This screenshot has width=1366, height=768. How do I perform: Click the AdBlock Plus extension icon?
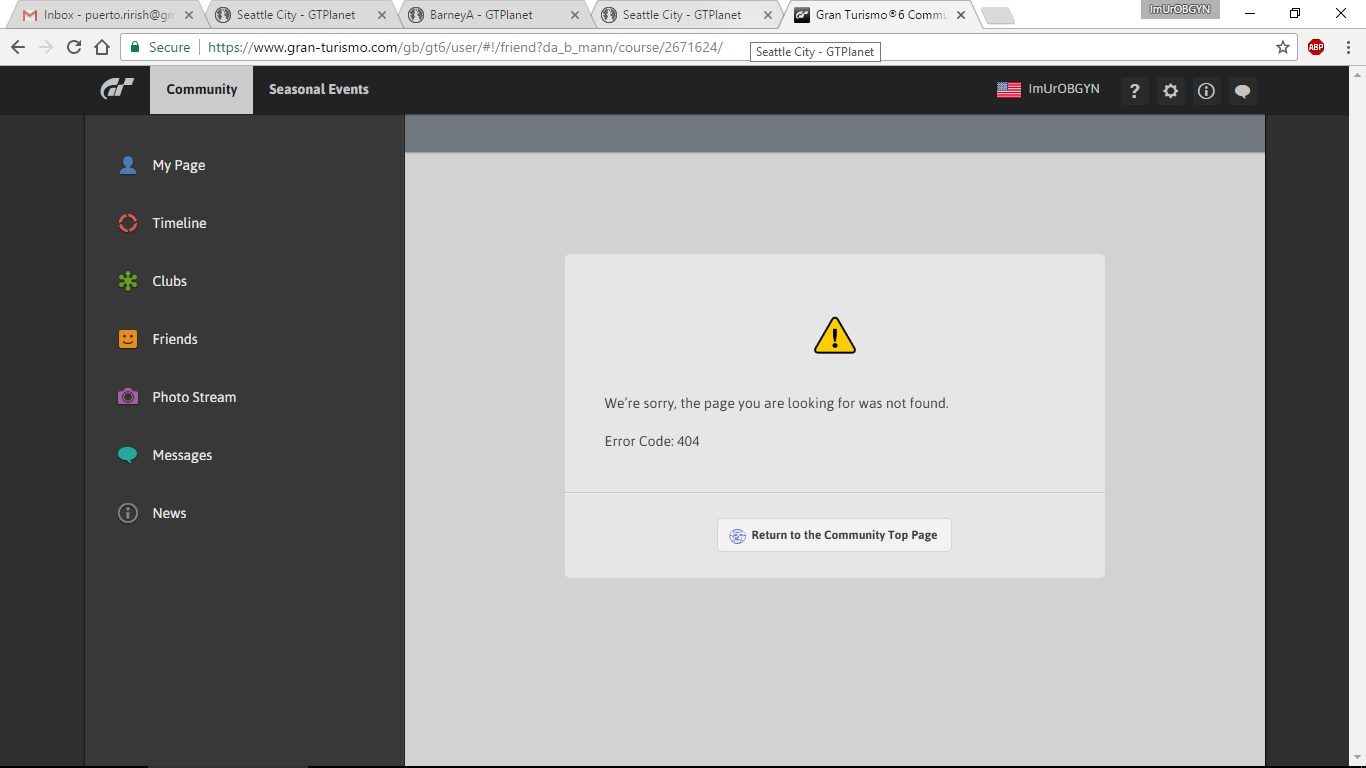click(x=1316, y=47)
